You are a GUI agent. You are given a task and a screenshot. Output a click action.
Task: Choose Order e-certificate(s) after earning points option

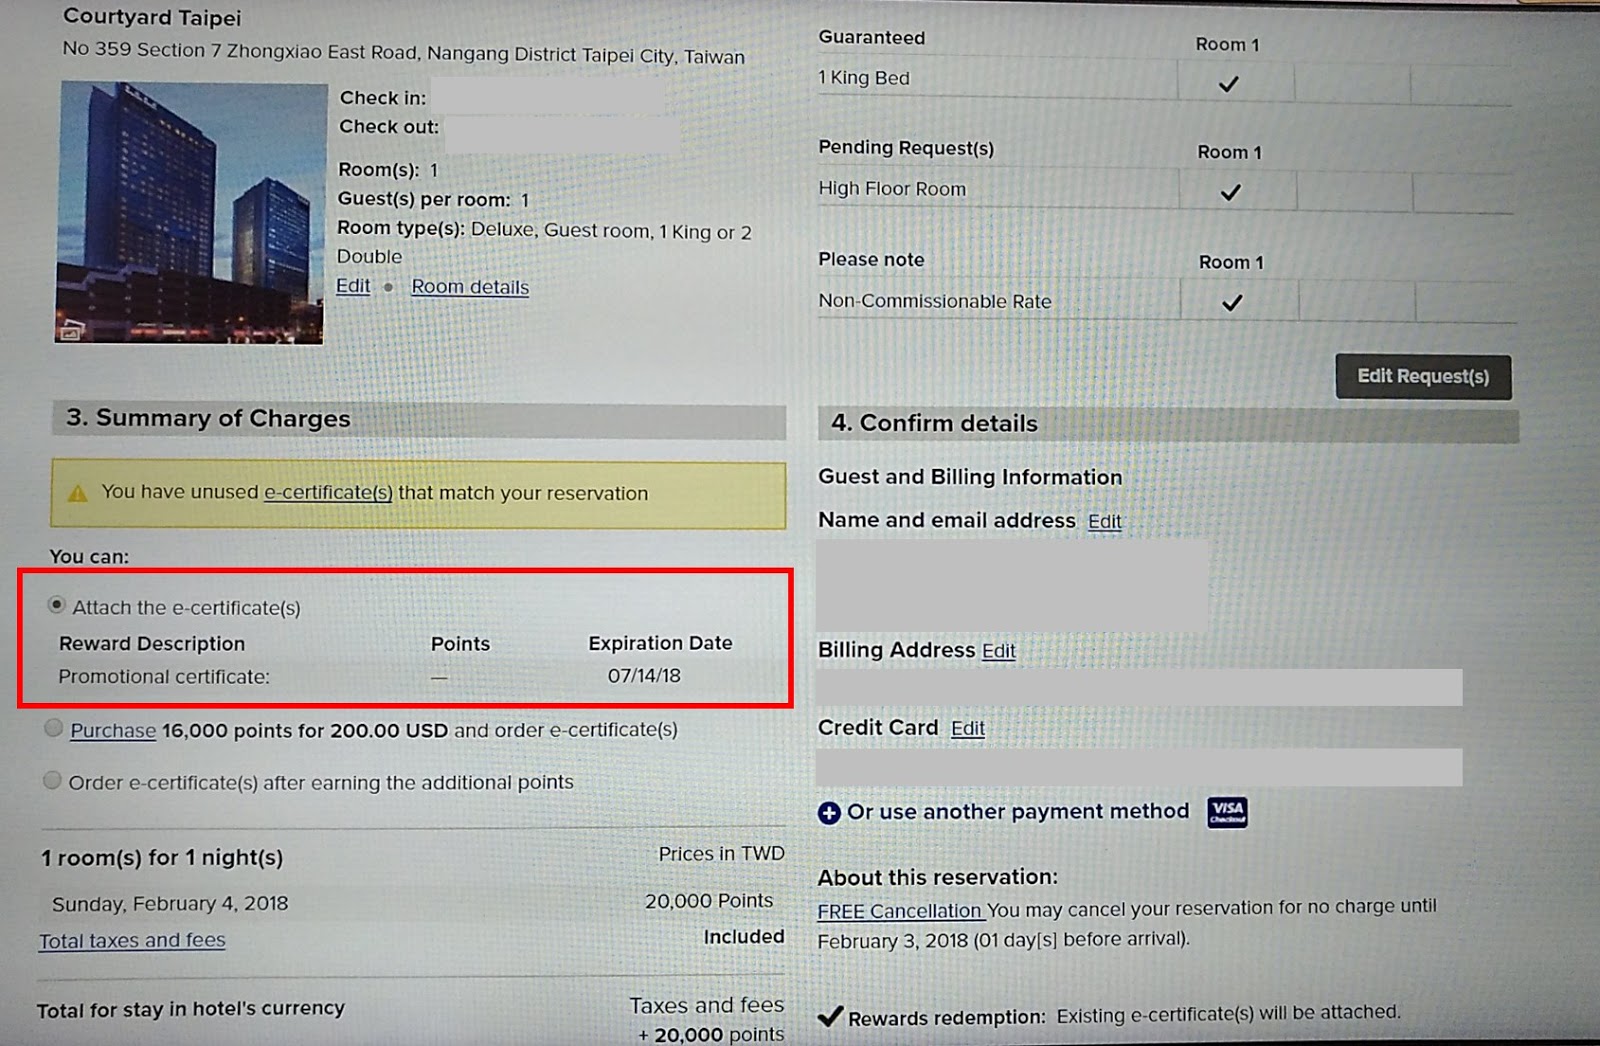(x=52, y=780)
